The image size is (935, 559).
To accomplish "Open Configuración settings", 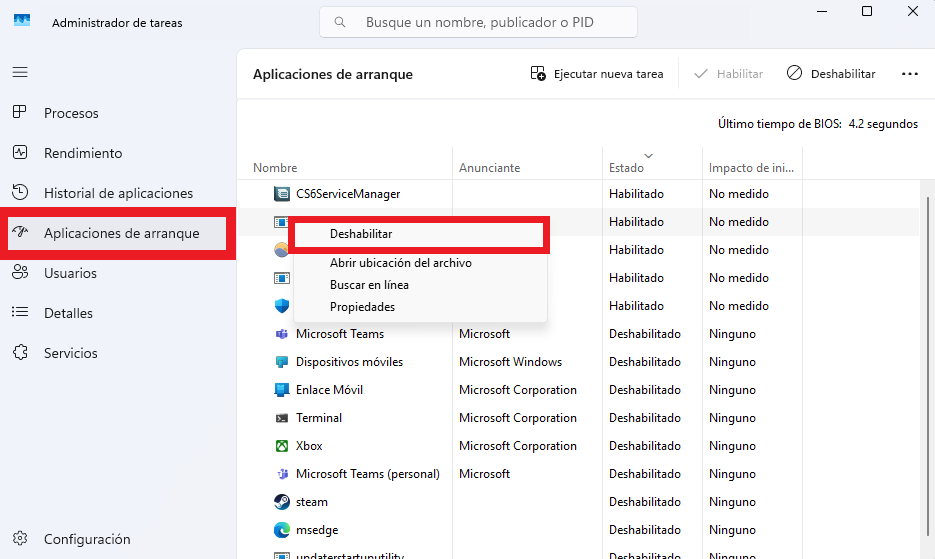I will pyautogui.click(x=86, y=539).
